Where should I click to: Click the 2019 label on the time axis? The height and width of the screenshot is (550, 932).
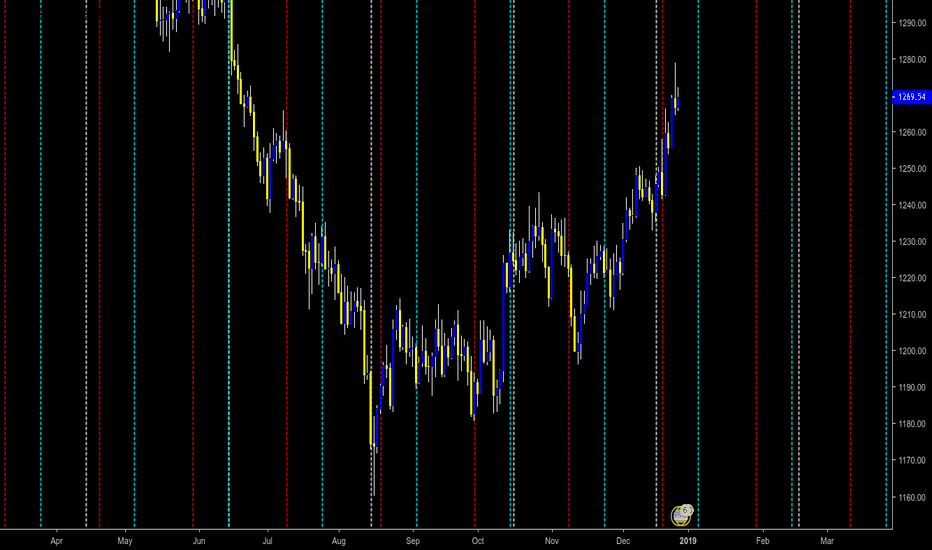click(688, 541)
